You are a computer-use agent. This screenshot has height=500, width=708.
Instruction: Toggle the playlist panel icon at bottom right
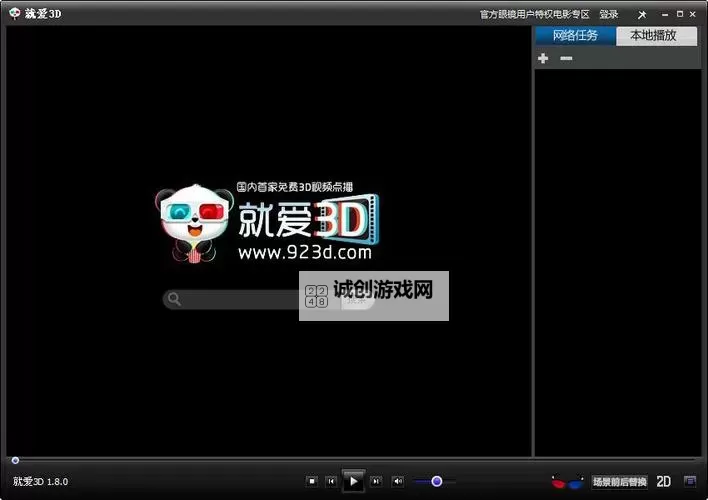point(690,481)
